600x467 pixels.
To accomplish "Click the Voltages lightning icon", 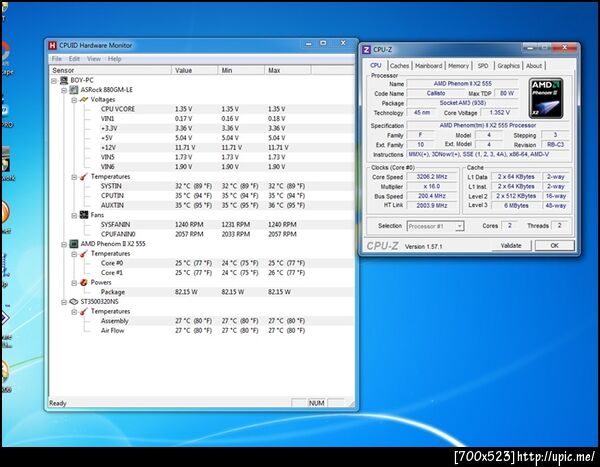I will coord(83,100).
